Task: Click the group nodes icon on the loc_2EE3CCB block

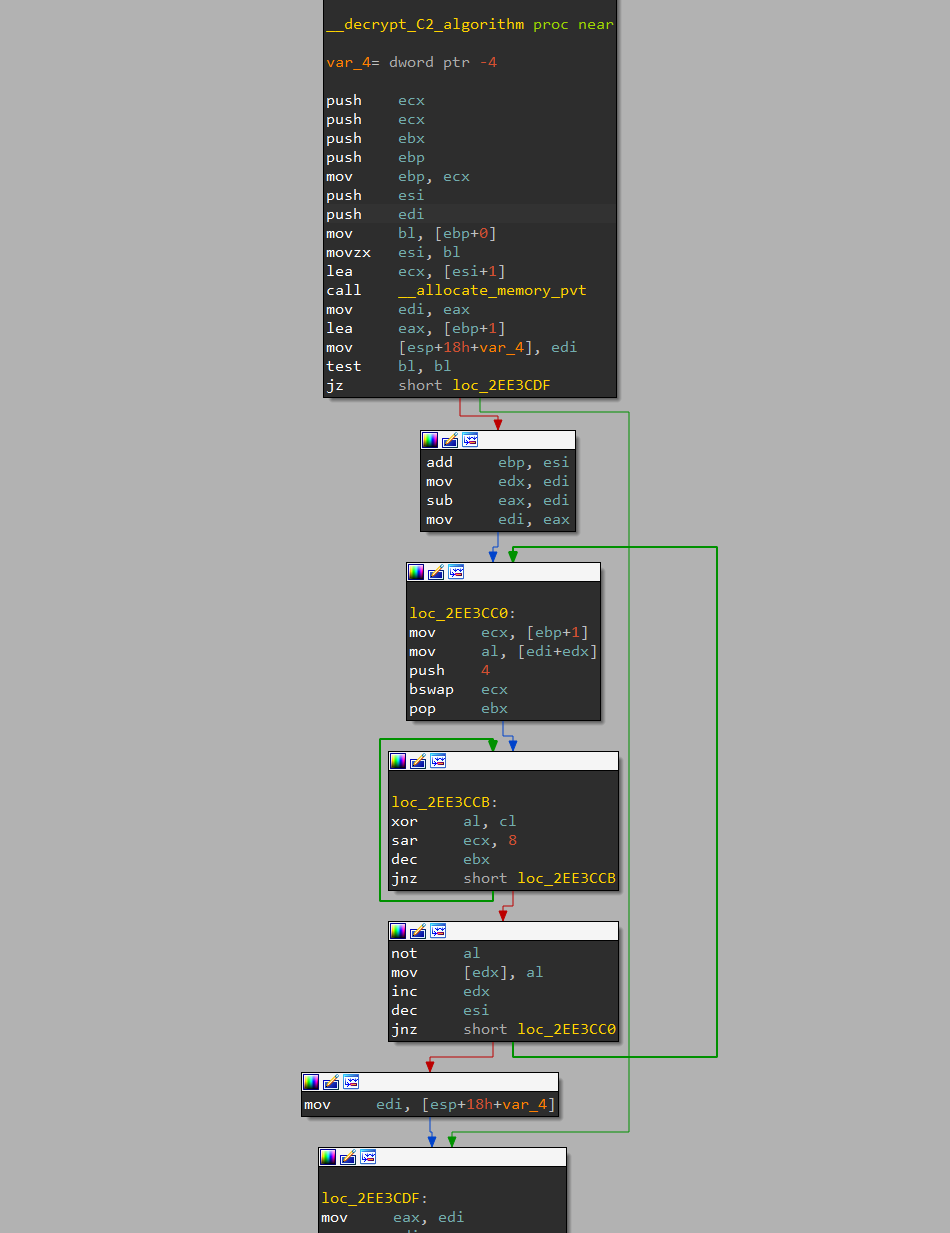Action: (438, 761)
